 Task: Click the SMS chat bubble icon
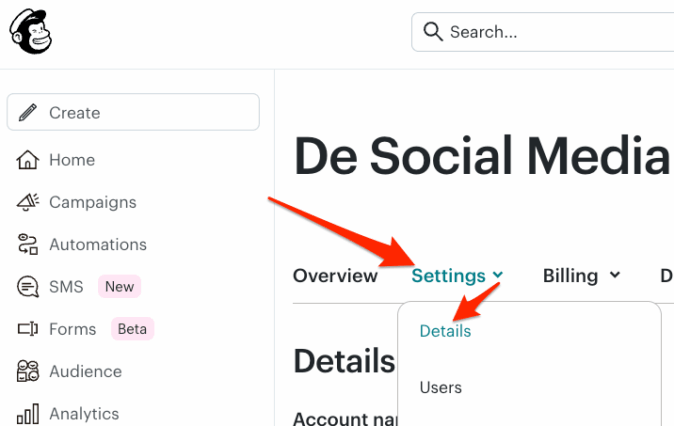point(29,287)
